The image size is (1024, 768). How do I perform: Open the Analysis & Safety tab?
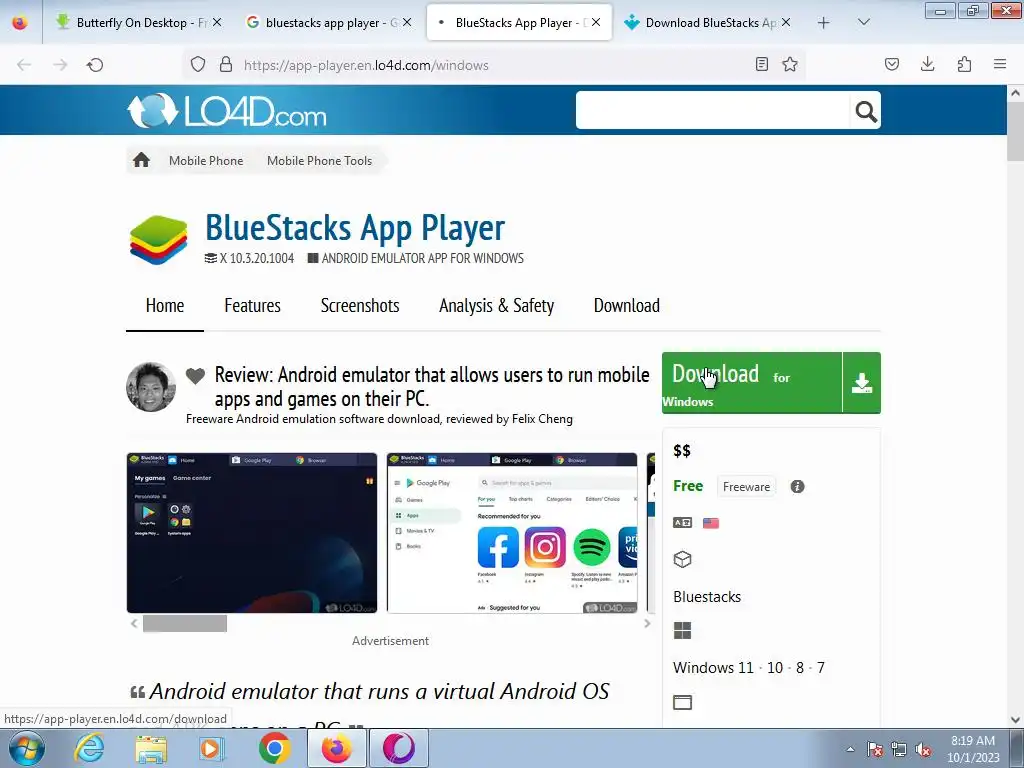click(x=496, y=306)
